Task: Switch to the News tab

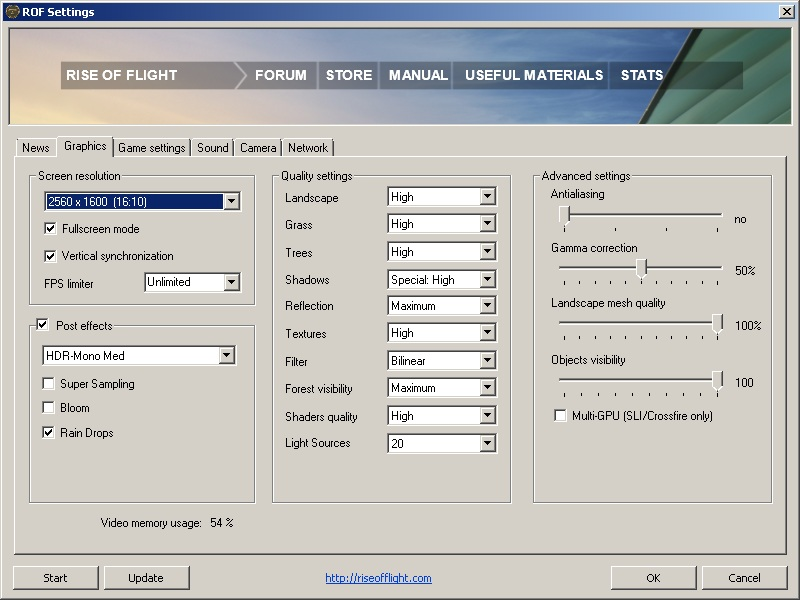Action: click(x=36, y=147)
